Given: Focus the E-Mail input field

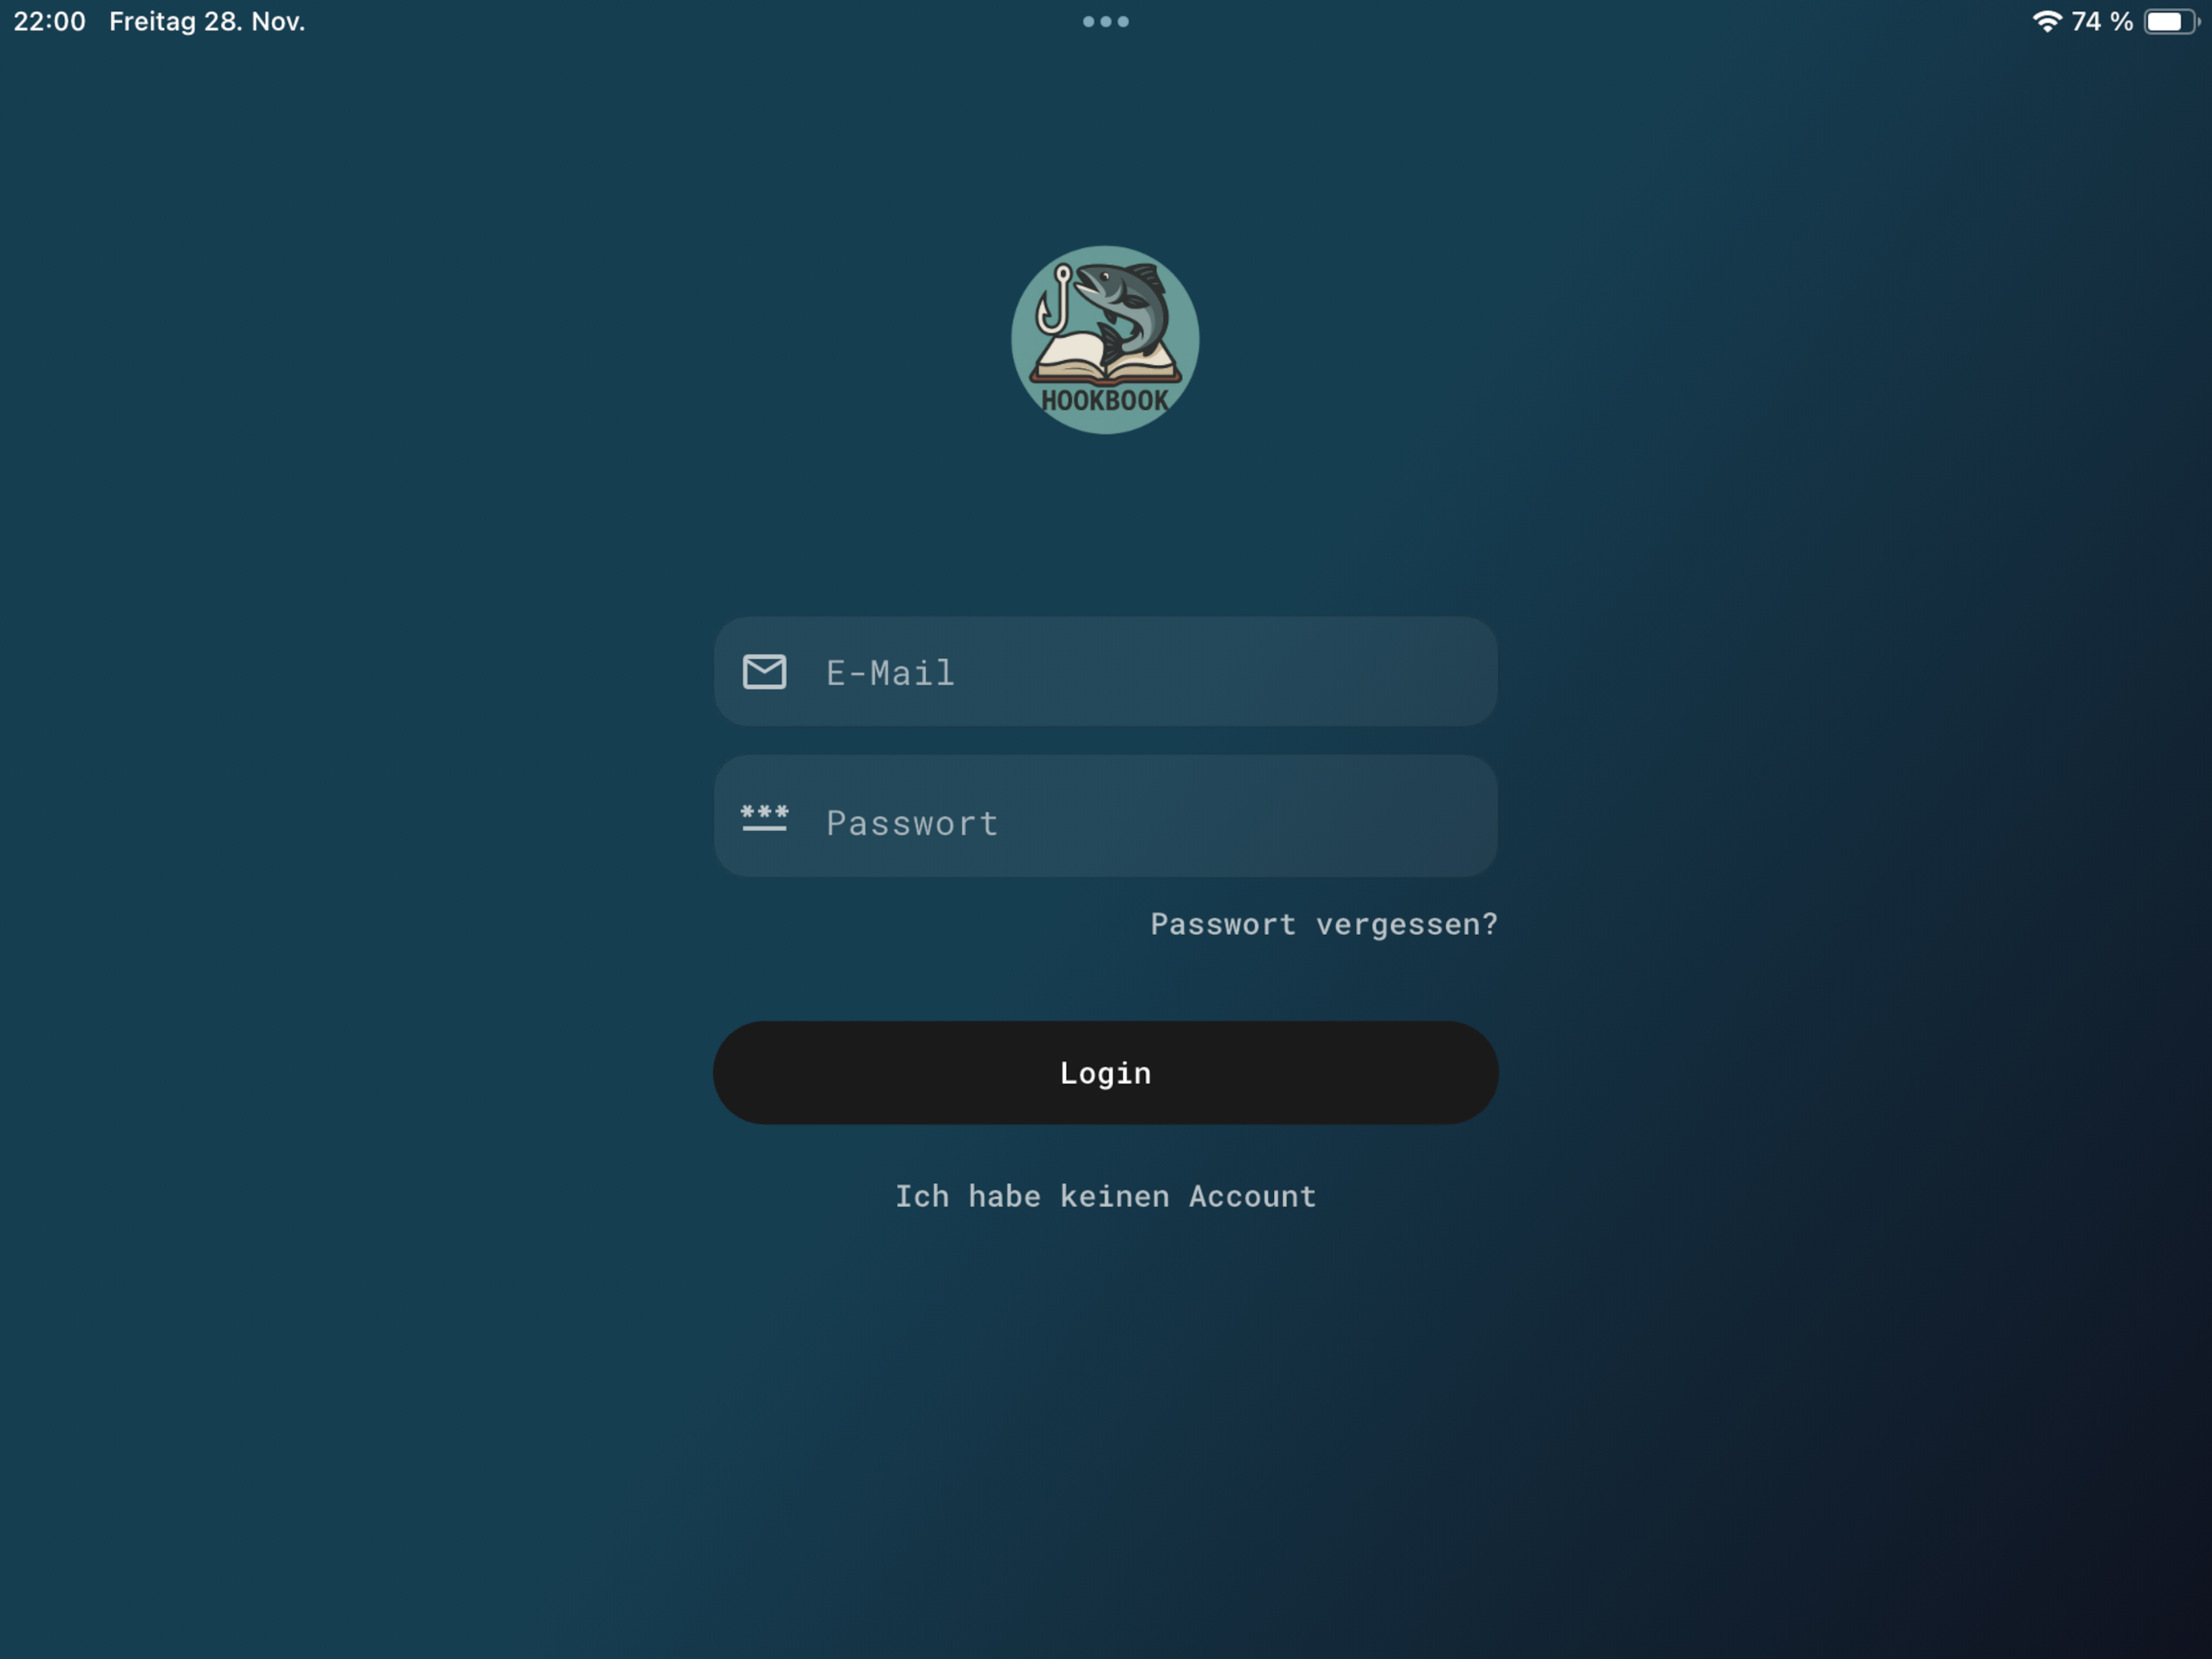Looking at the screenshot, I should pyautogui.click(x=1105, y=671).
